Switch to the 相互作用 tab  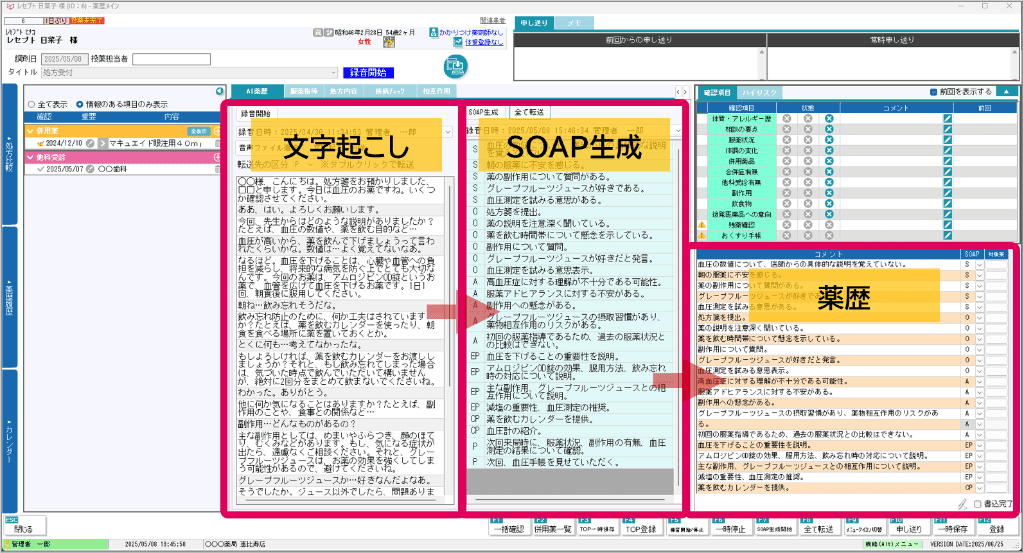pyautogui.click(x=436, y=91)
